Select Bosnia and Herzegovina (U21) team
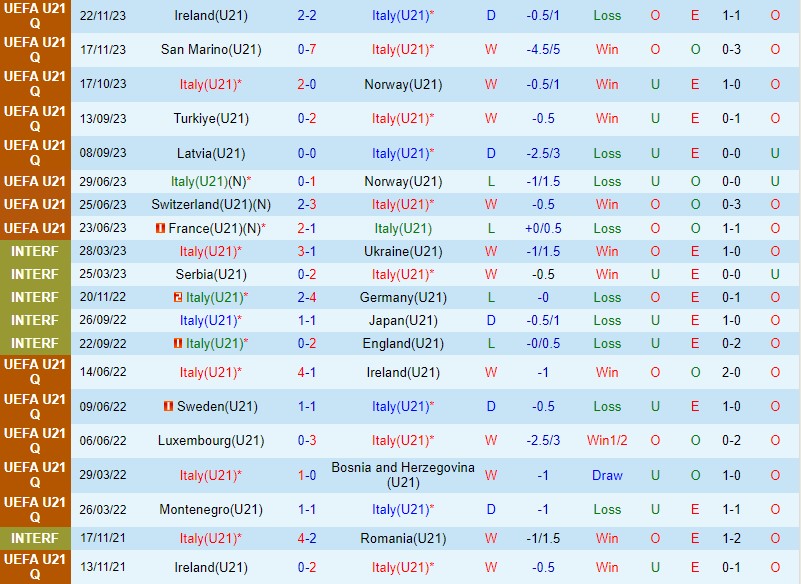801x584 pixels. [x=402, y=475]
